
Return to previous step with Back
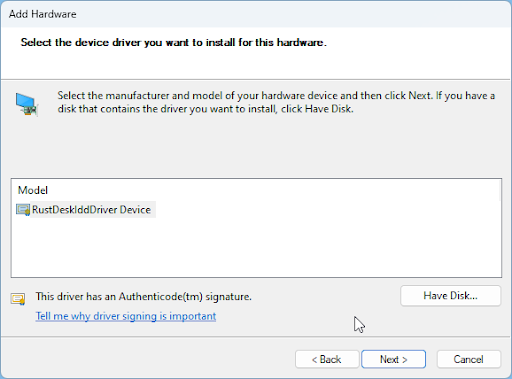[x=327, y=359]
